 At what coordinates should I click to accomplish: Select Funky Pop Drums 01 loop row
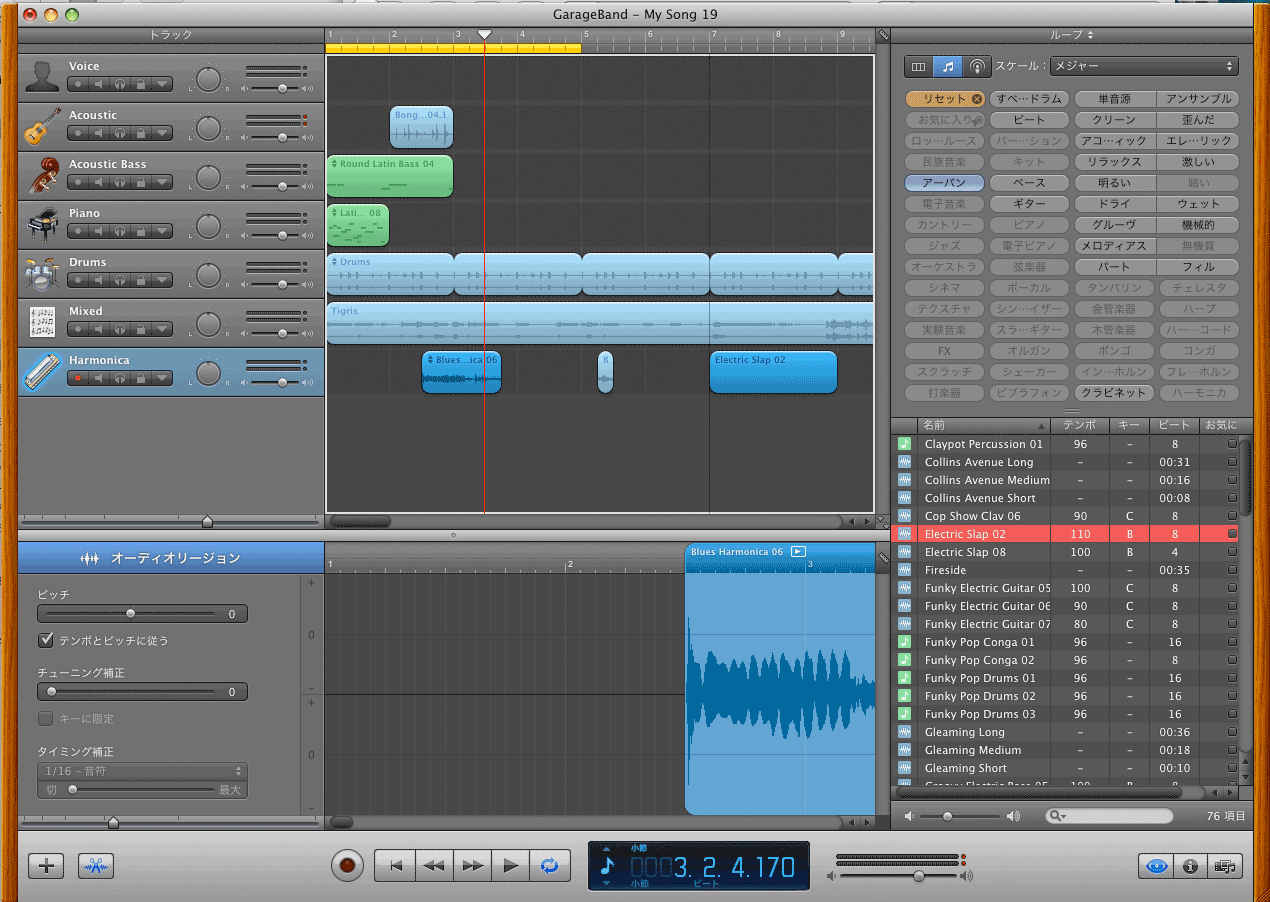tap(979, 678)
